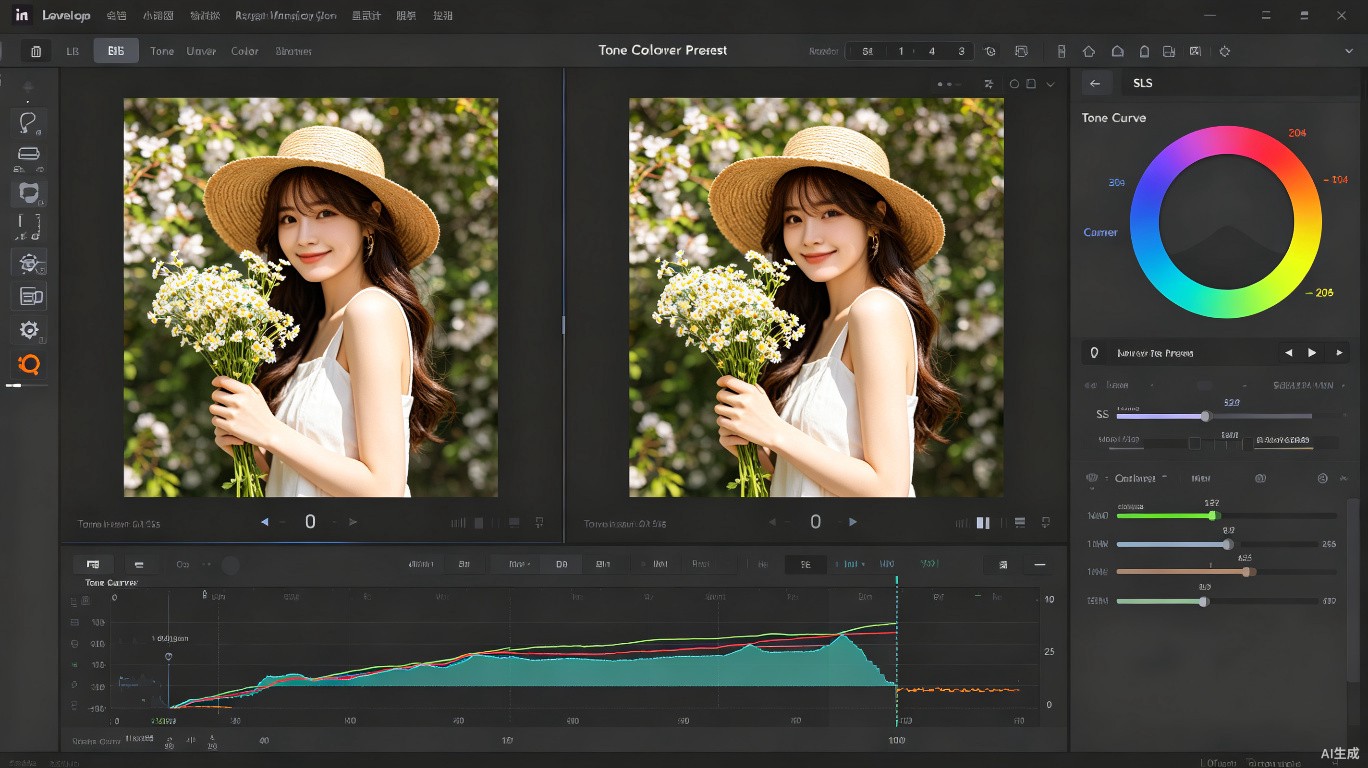Select the eye target tool in left sidebar
The image size is (1368, 768).
pos(29,263)
